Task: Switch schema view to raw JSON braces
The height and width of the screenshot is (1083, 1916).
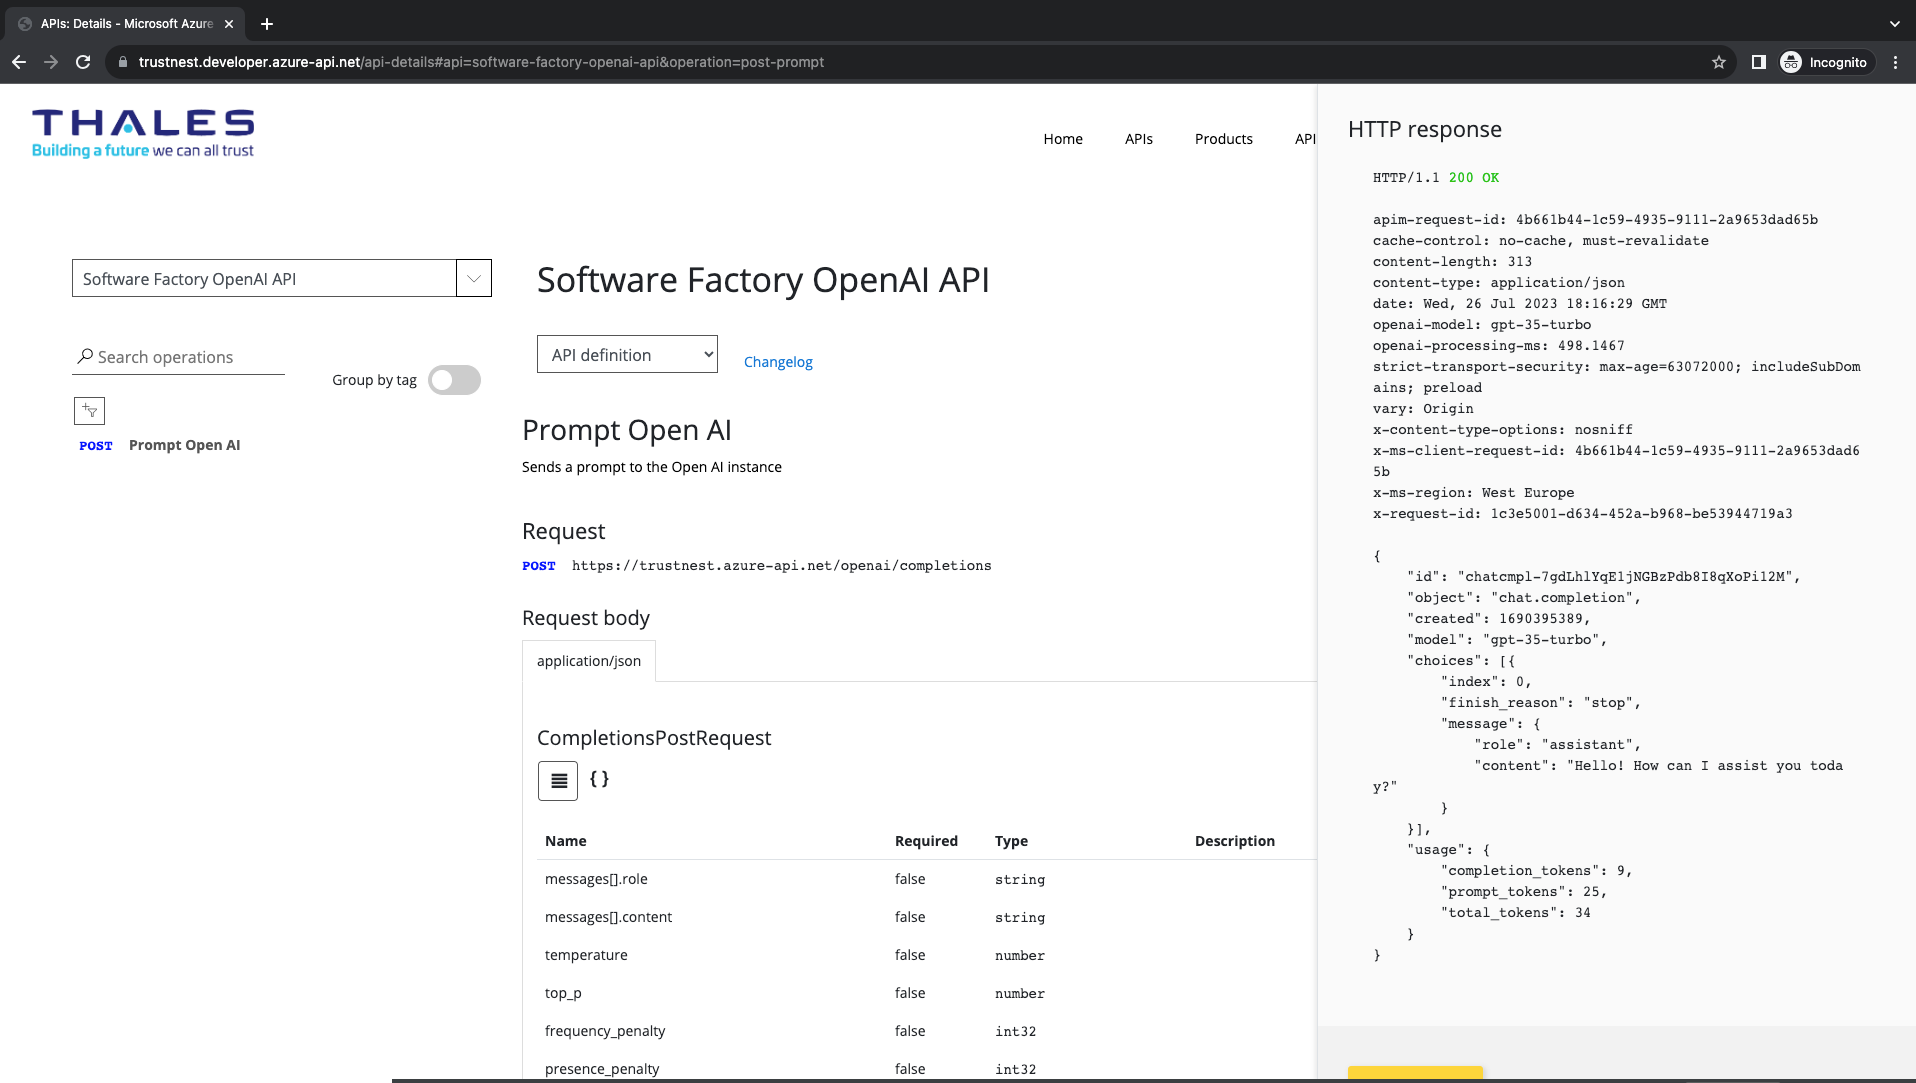Action: (599, 779)
